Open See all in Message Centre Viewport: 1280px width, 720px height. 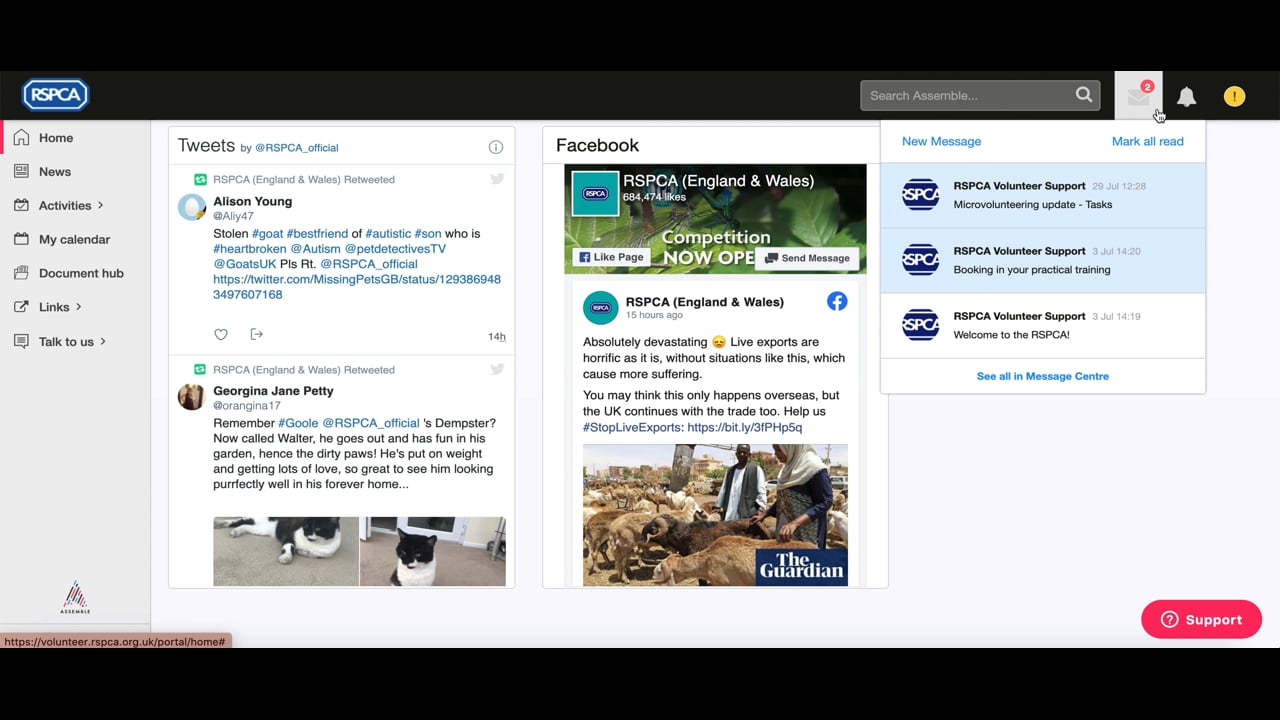tap(1042, 376)
